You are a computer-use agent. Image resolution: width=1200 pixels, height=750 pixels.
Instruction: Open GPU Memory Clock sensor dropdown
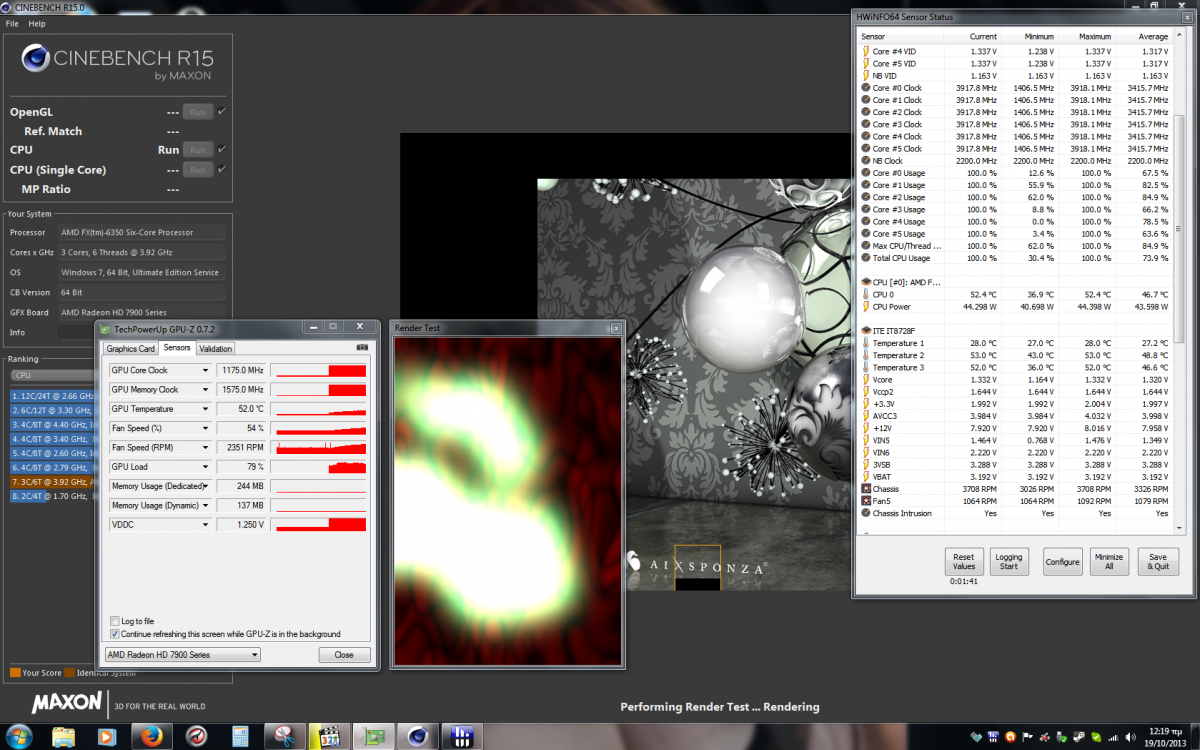[x=205, y=390]
